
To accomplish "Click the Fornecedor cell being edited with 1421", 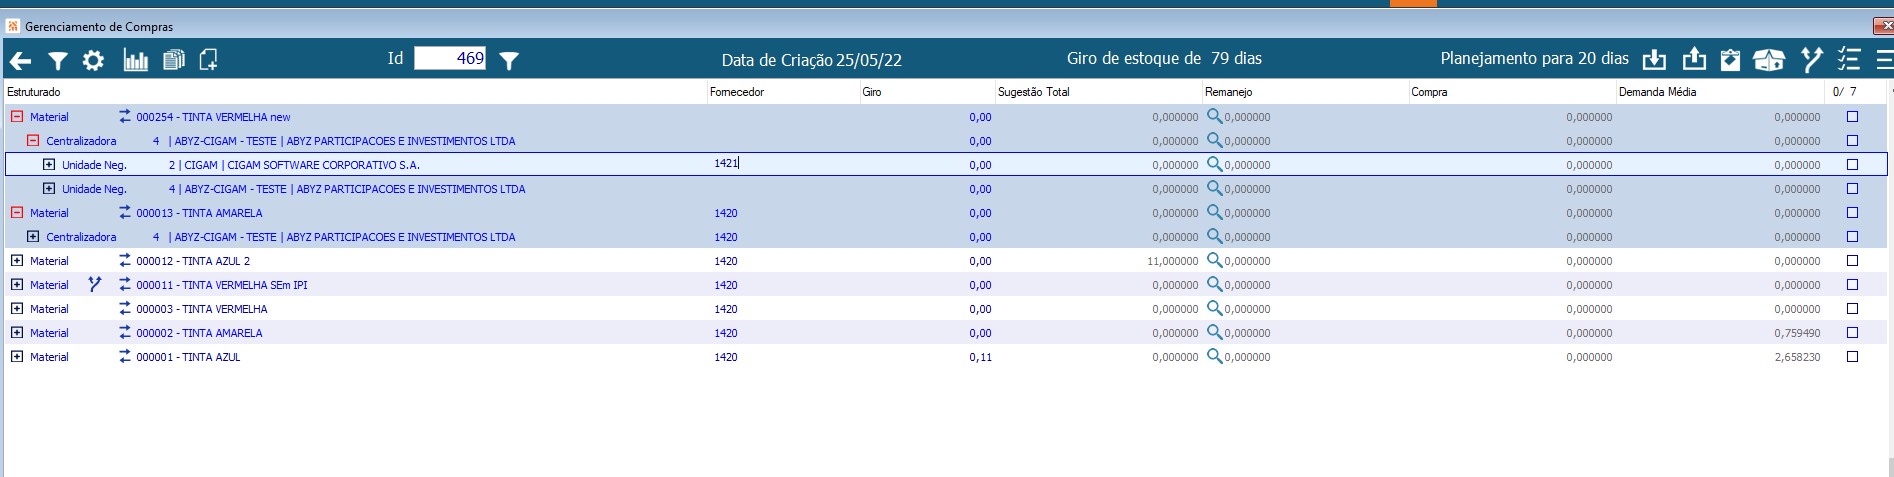I will (x=782, y=164).
